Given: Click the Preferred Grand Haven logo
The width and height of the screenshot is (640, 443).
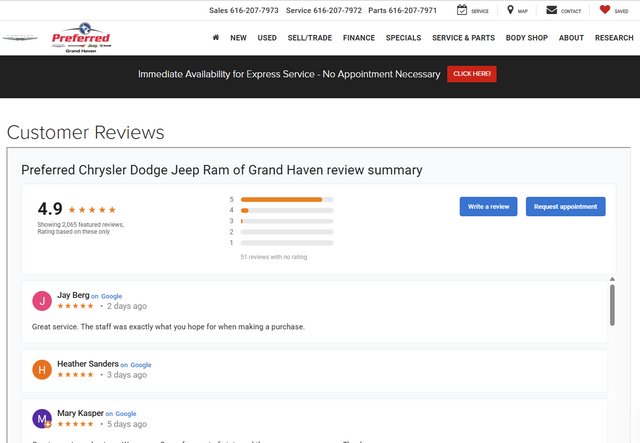Looking at the screenshot, I should pyautogui.click(x=81, y=39).
